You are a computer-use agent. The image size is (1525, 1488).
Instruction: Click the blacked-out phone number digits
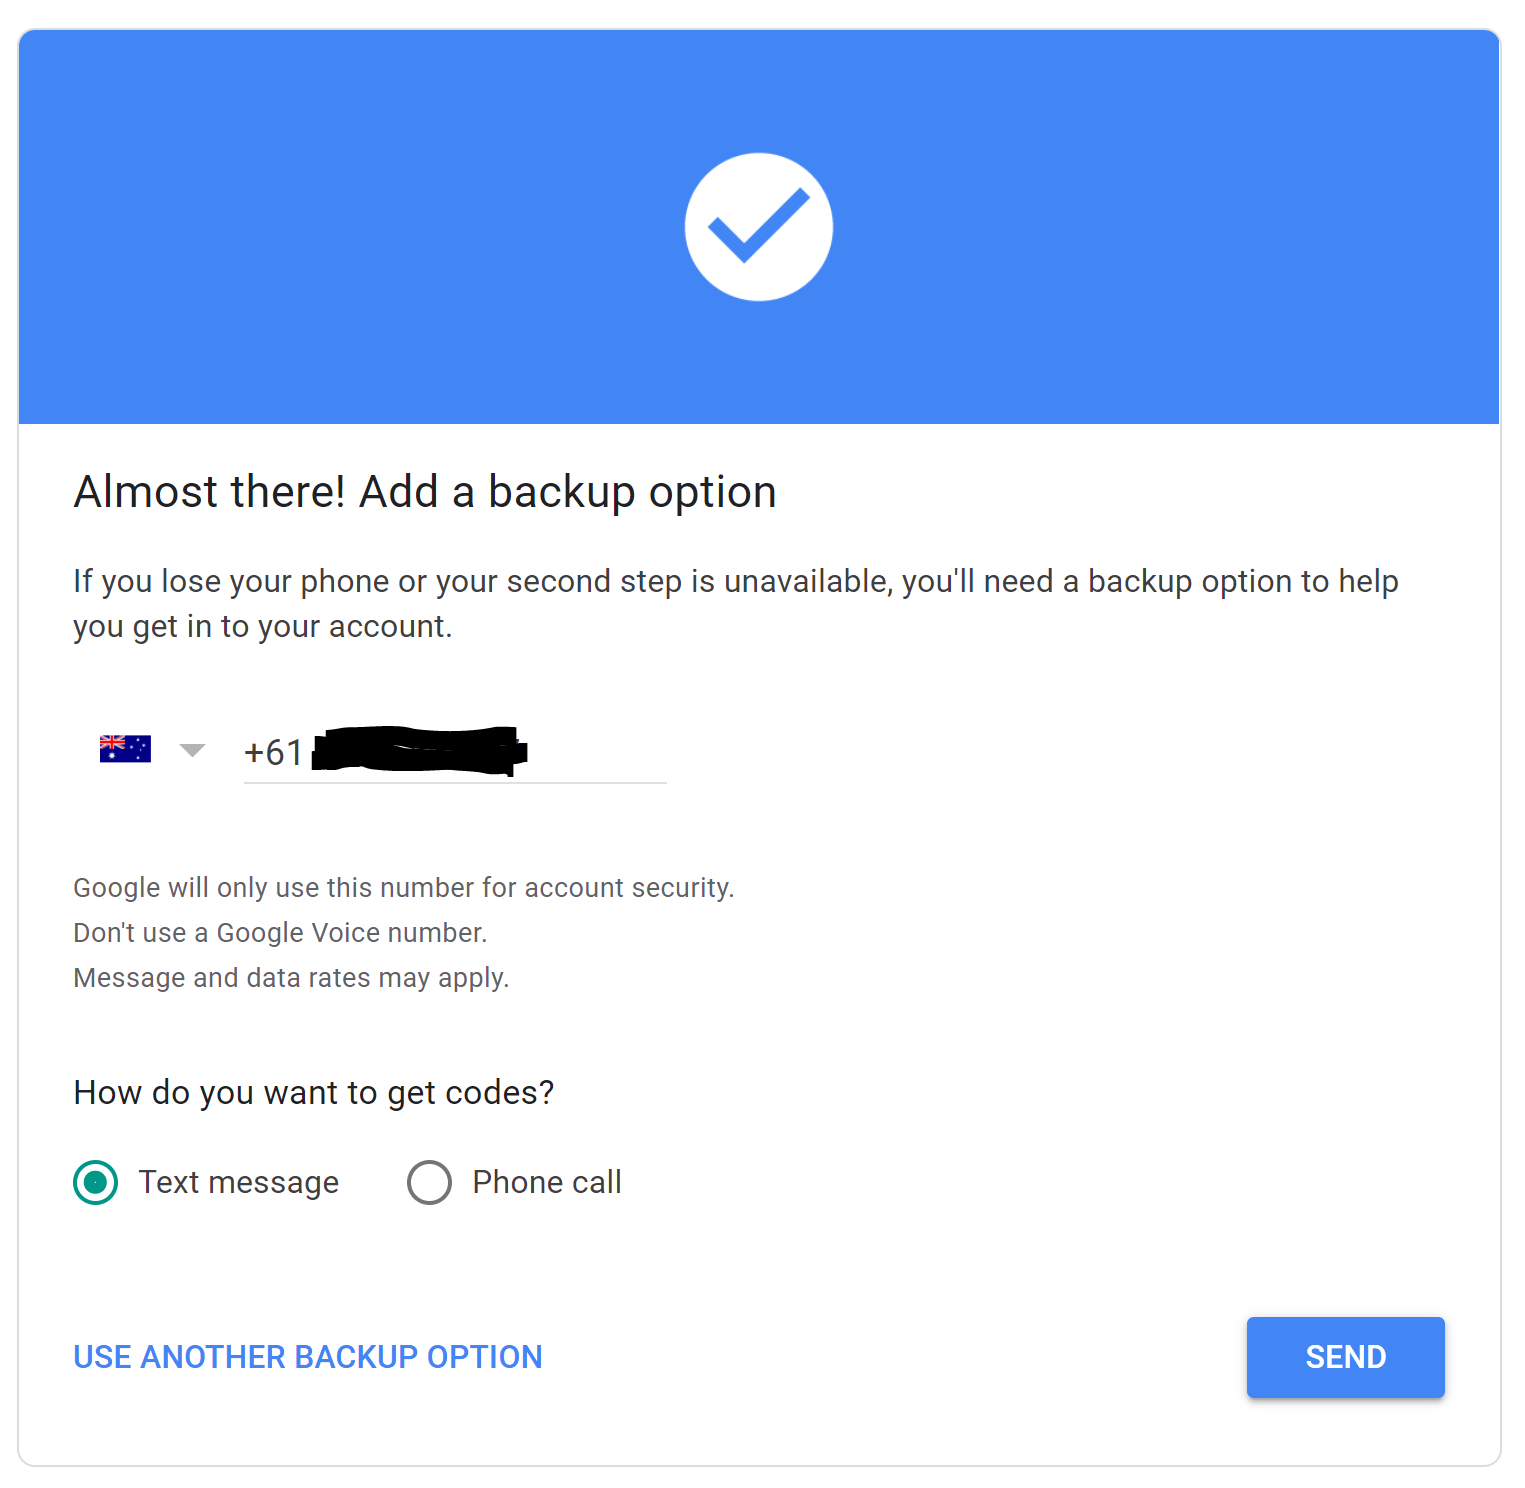pyautogui.click(x=420, y=751)
